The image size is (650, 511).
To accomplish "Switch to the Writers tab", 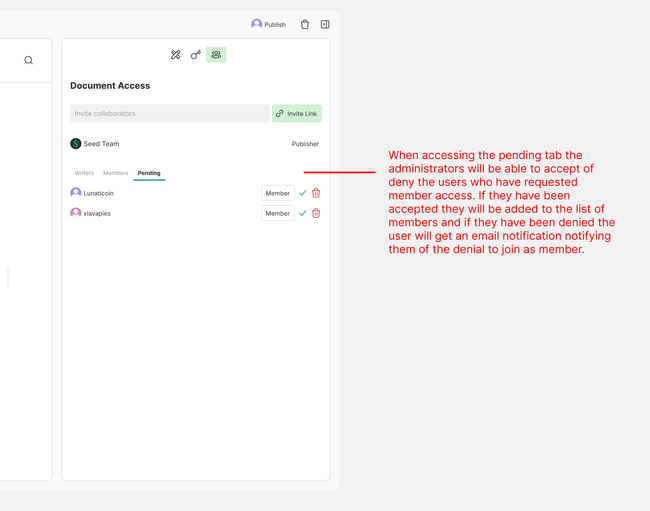I will coord(84,173).
